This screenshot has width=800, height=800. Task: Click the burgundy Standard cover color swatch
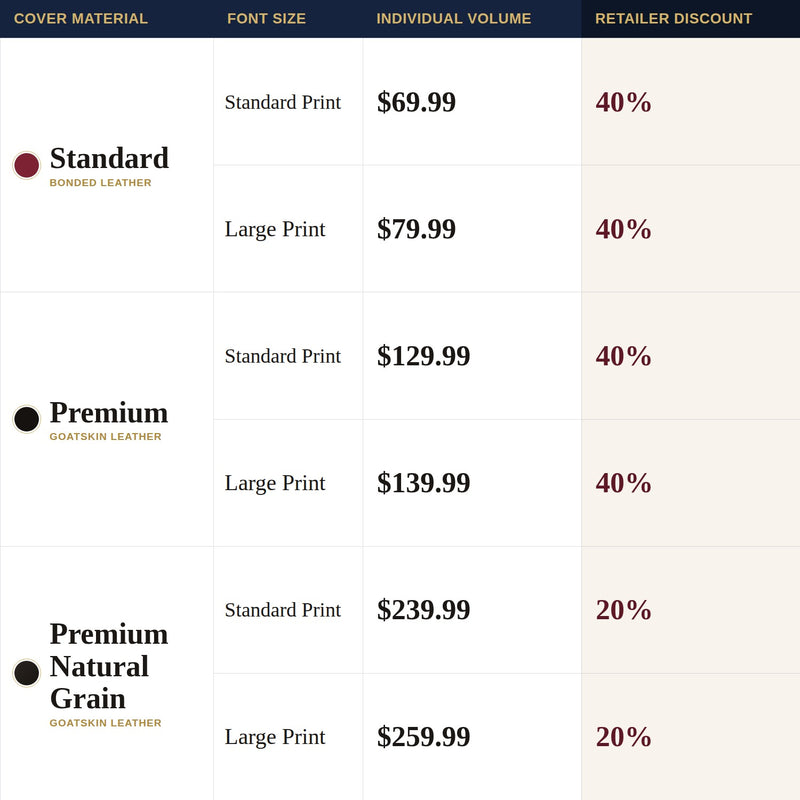pyautogui.click(x=27, y=165)
